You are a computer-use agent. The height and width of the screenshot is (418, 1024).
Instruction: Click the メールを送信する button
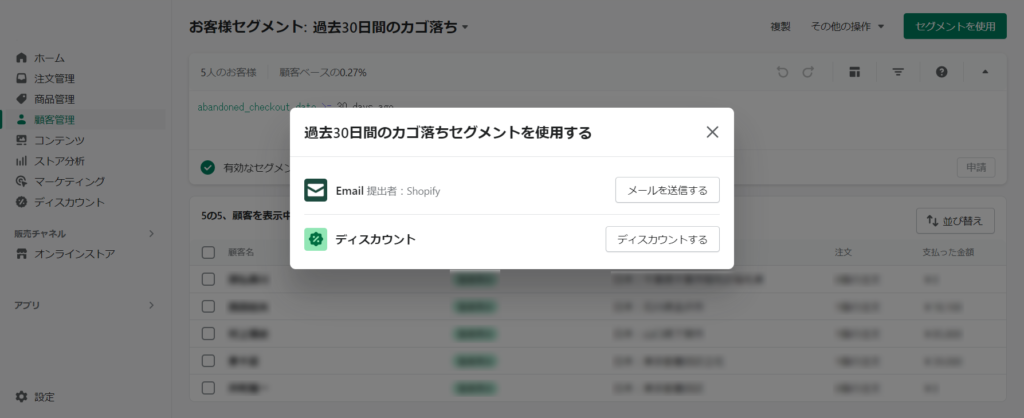[x=666, y=190]
